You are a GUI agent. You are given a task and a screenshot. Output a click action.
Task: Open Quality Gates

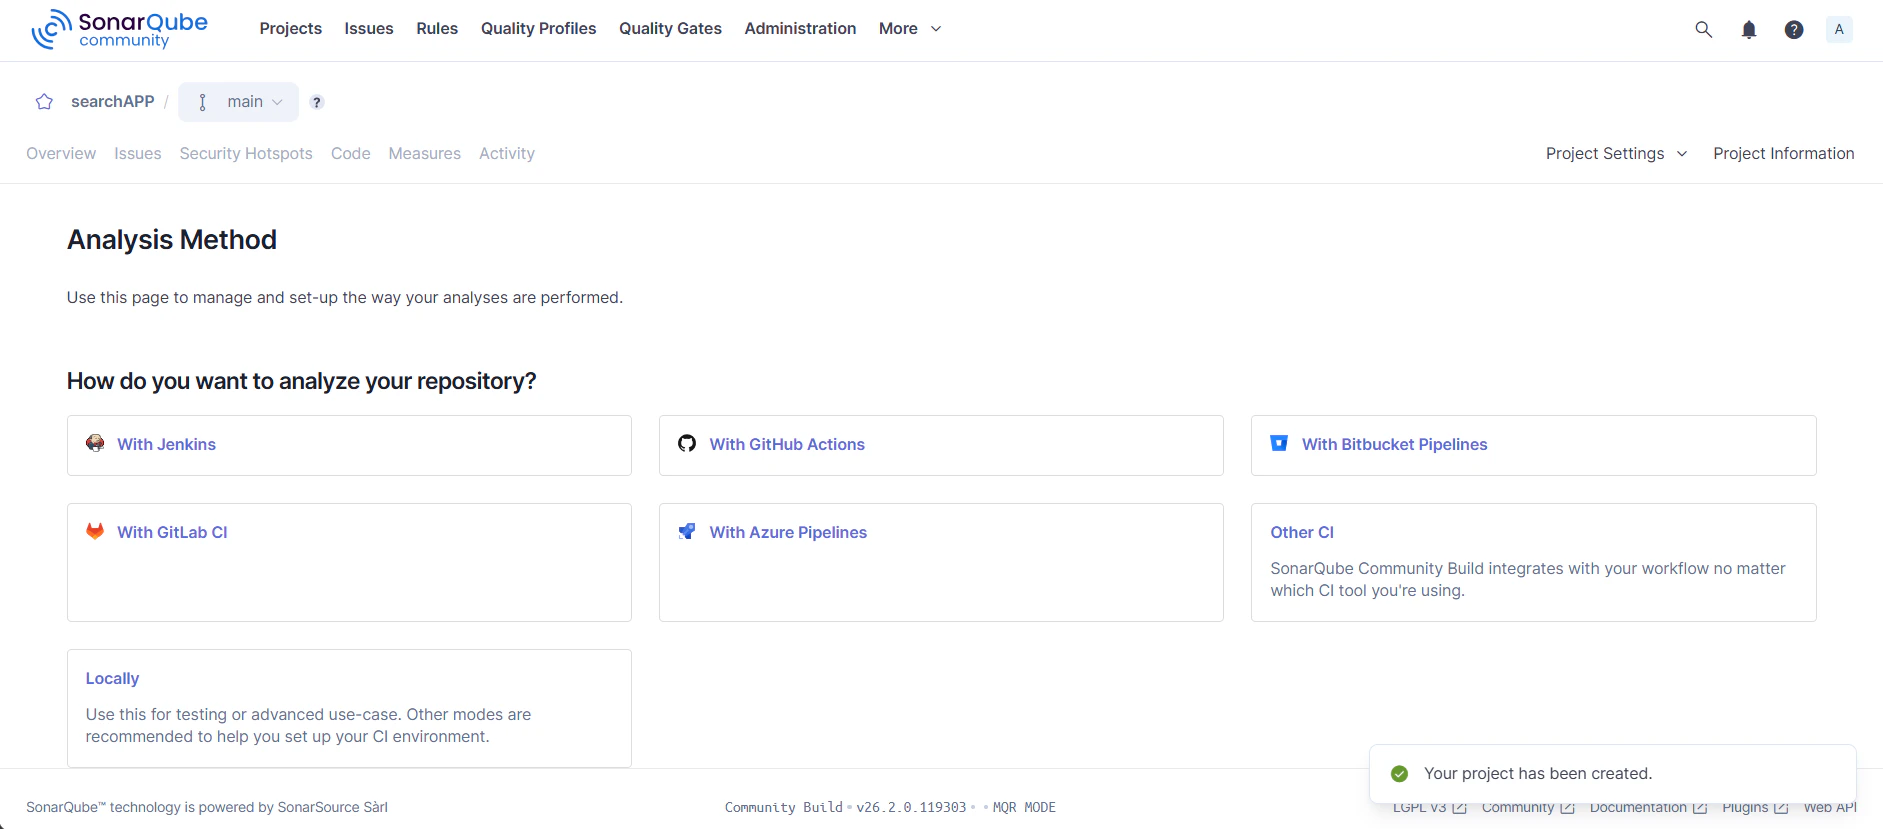[670, 29]
